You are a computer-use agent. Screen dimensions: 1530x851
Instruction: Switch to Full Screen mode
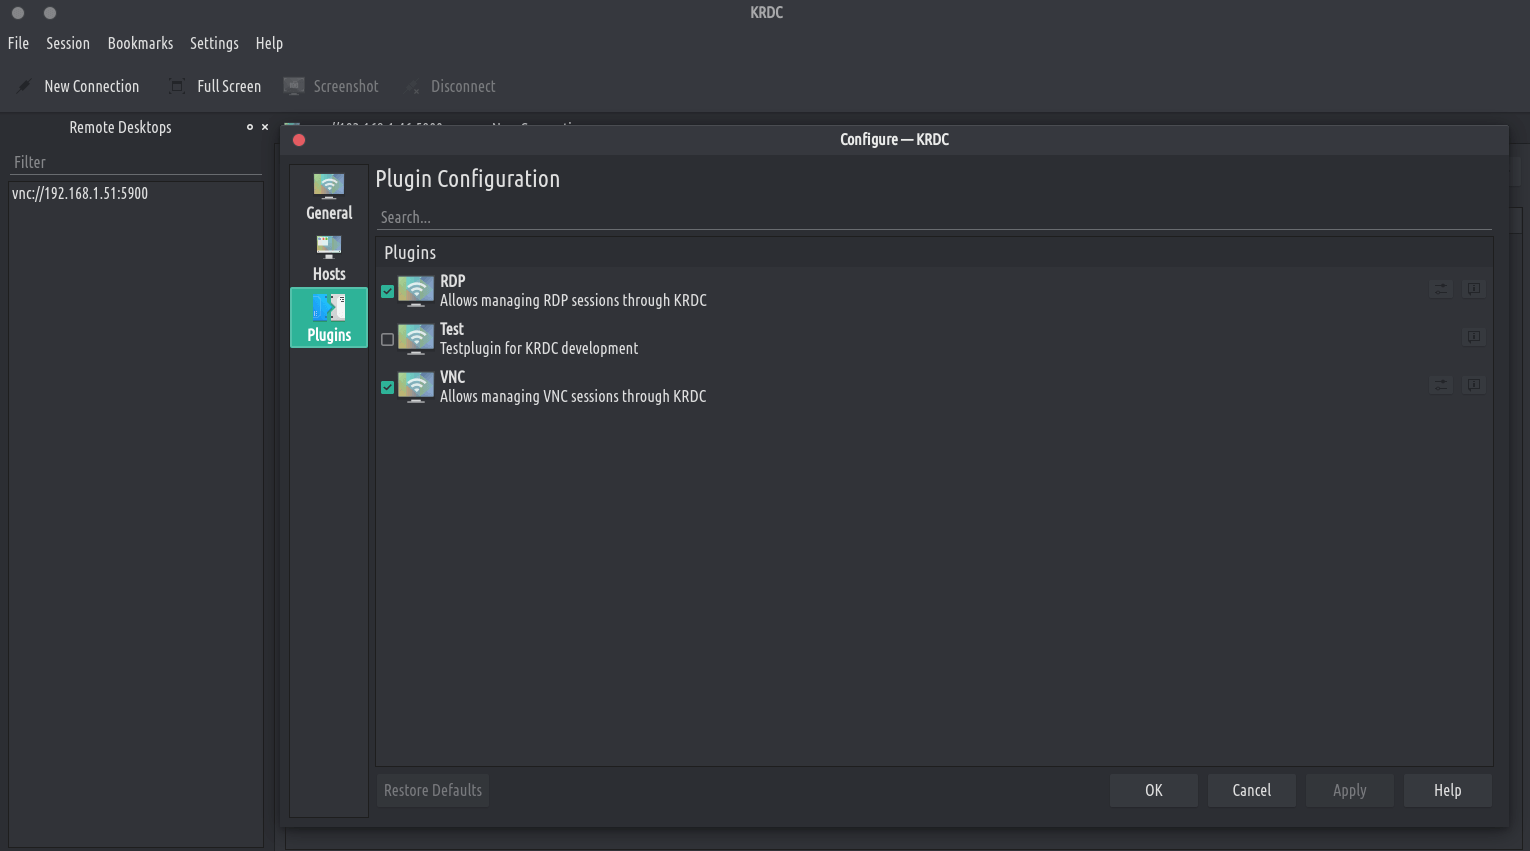(x=216, y=86)
